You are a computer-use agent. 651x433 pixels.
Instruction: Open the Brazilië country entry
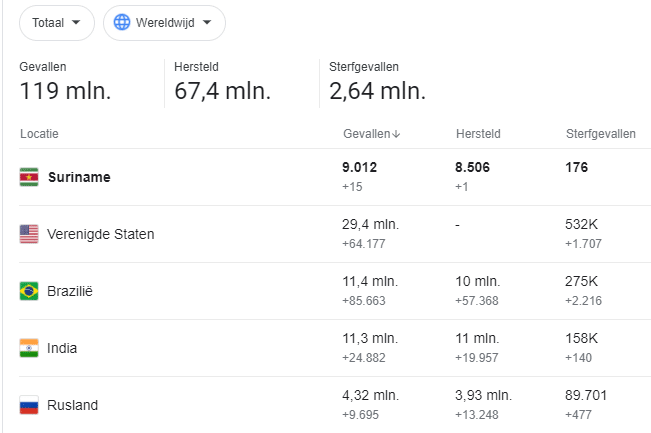(335, 291)
